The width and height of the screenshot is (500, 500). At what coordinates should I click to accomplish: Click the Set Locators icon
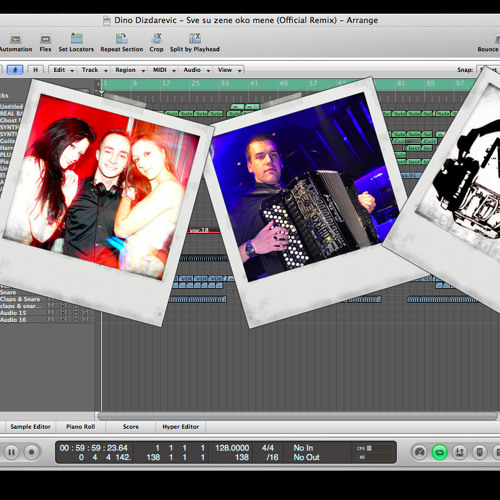[77, 38]
